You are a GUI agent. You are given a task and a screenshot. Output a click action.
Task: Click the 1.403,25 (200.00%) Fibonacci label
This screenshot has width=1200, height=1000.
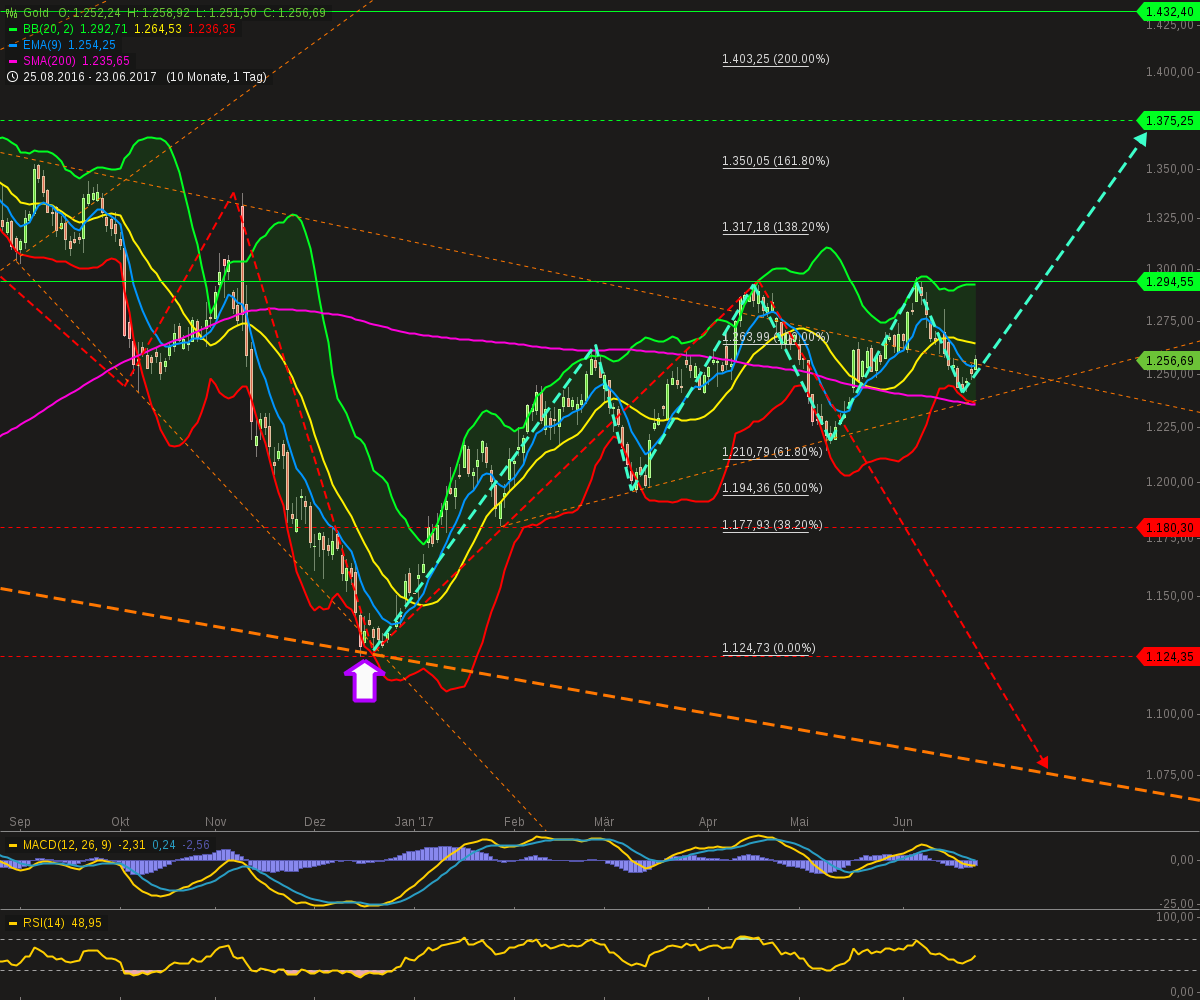[775, 59]
